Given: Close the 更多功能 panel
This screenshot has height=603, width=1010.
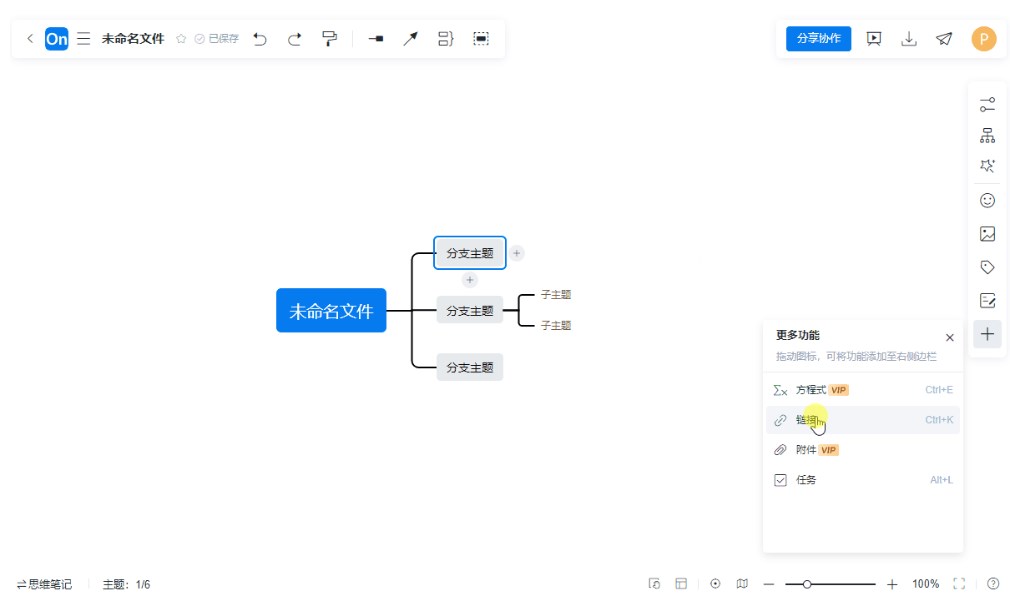Looking at the screenshot, I should (x=949, y=338).
